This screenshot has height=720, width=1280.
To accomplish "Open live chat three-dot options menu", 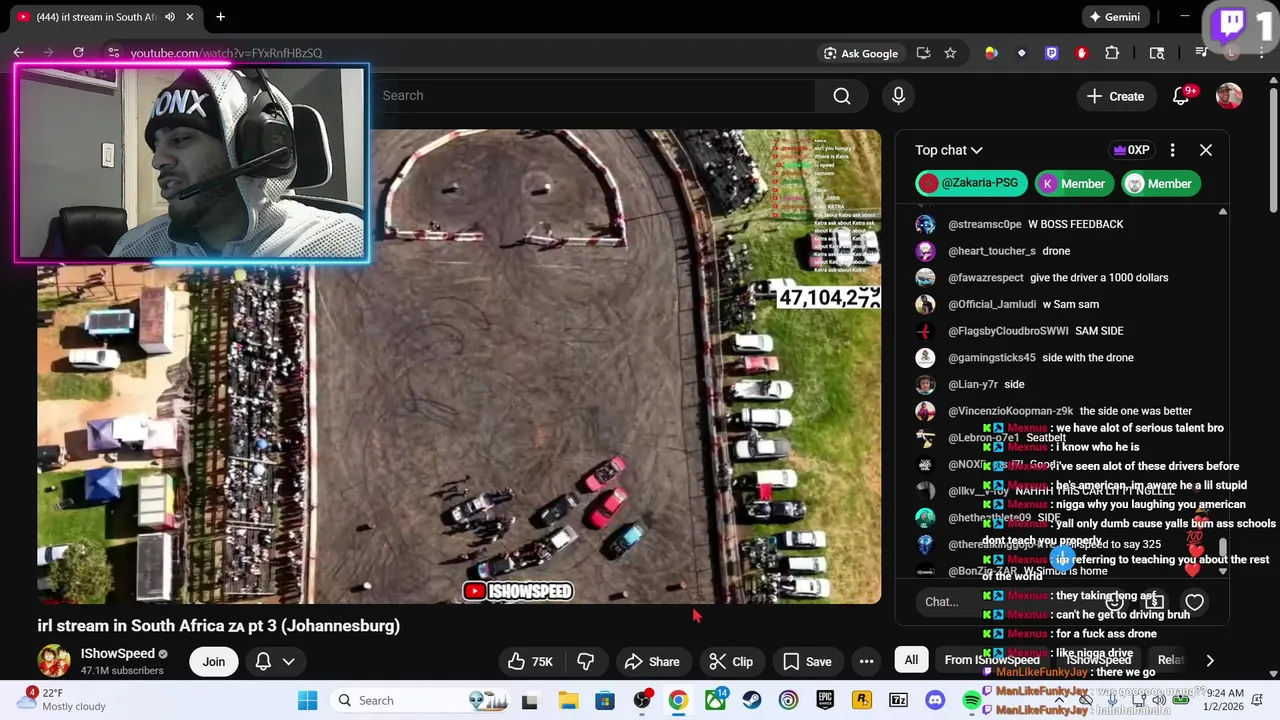I will click(x=1172, y=150).
